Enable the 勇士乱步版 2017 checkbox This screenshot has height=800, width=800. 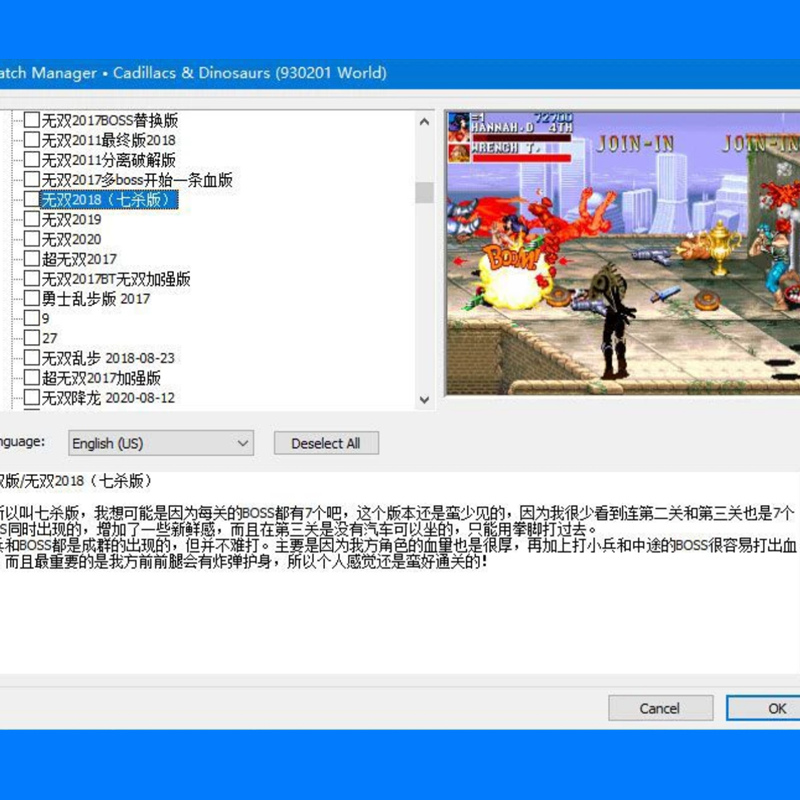pyautogui.click(x=32, y=298)
